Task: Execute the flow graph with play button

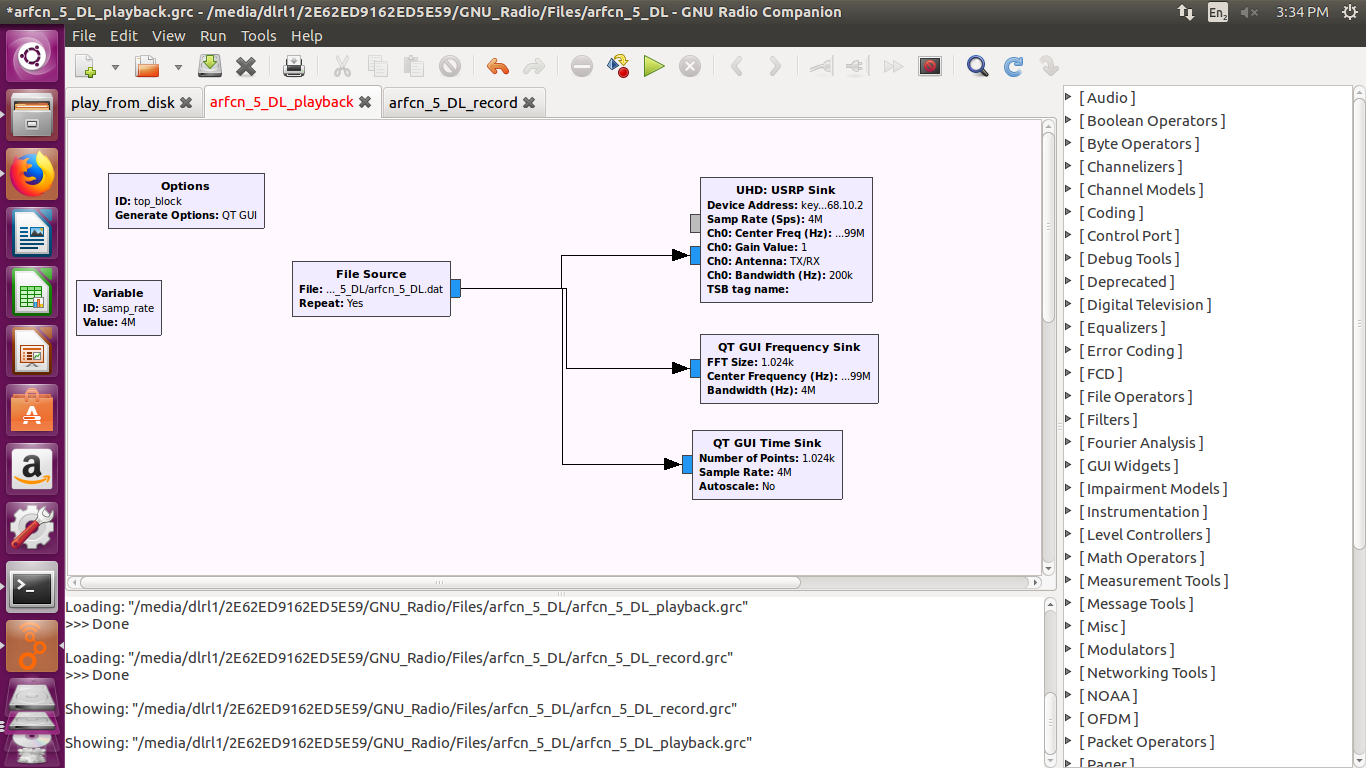Action: point(654,67)
